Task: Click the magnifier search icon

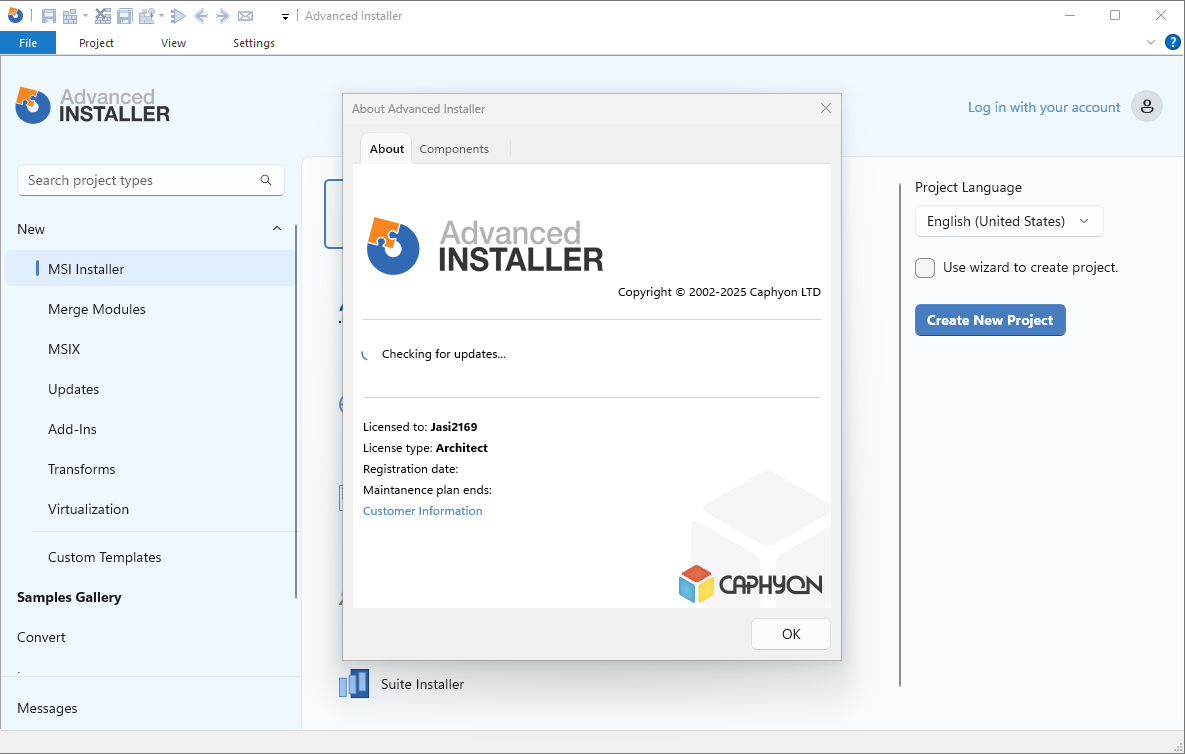Action: [266, 180]
